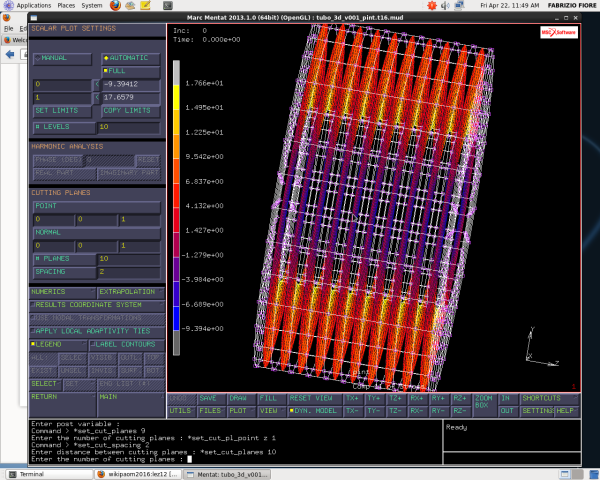Open the mail launcher icon in top panel
Screen dimensions: 600x480
tap(130, 5)
